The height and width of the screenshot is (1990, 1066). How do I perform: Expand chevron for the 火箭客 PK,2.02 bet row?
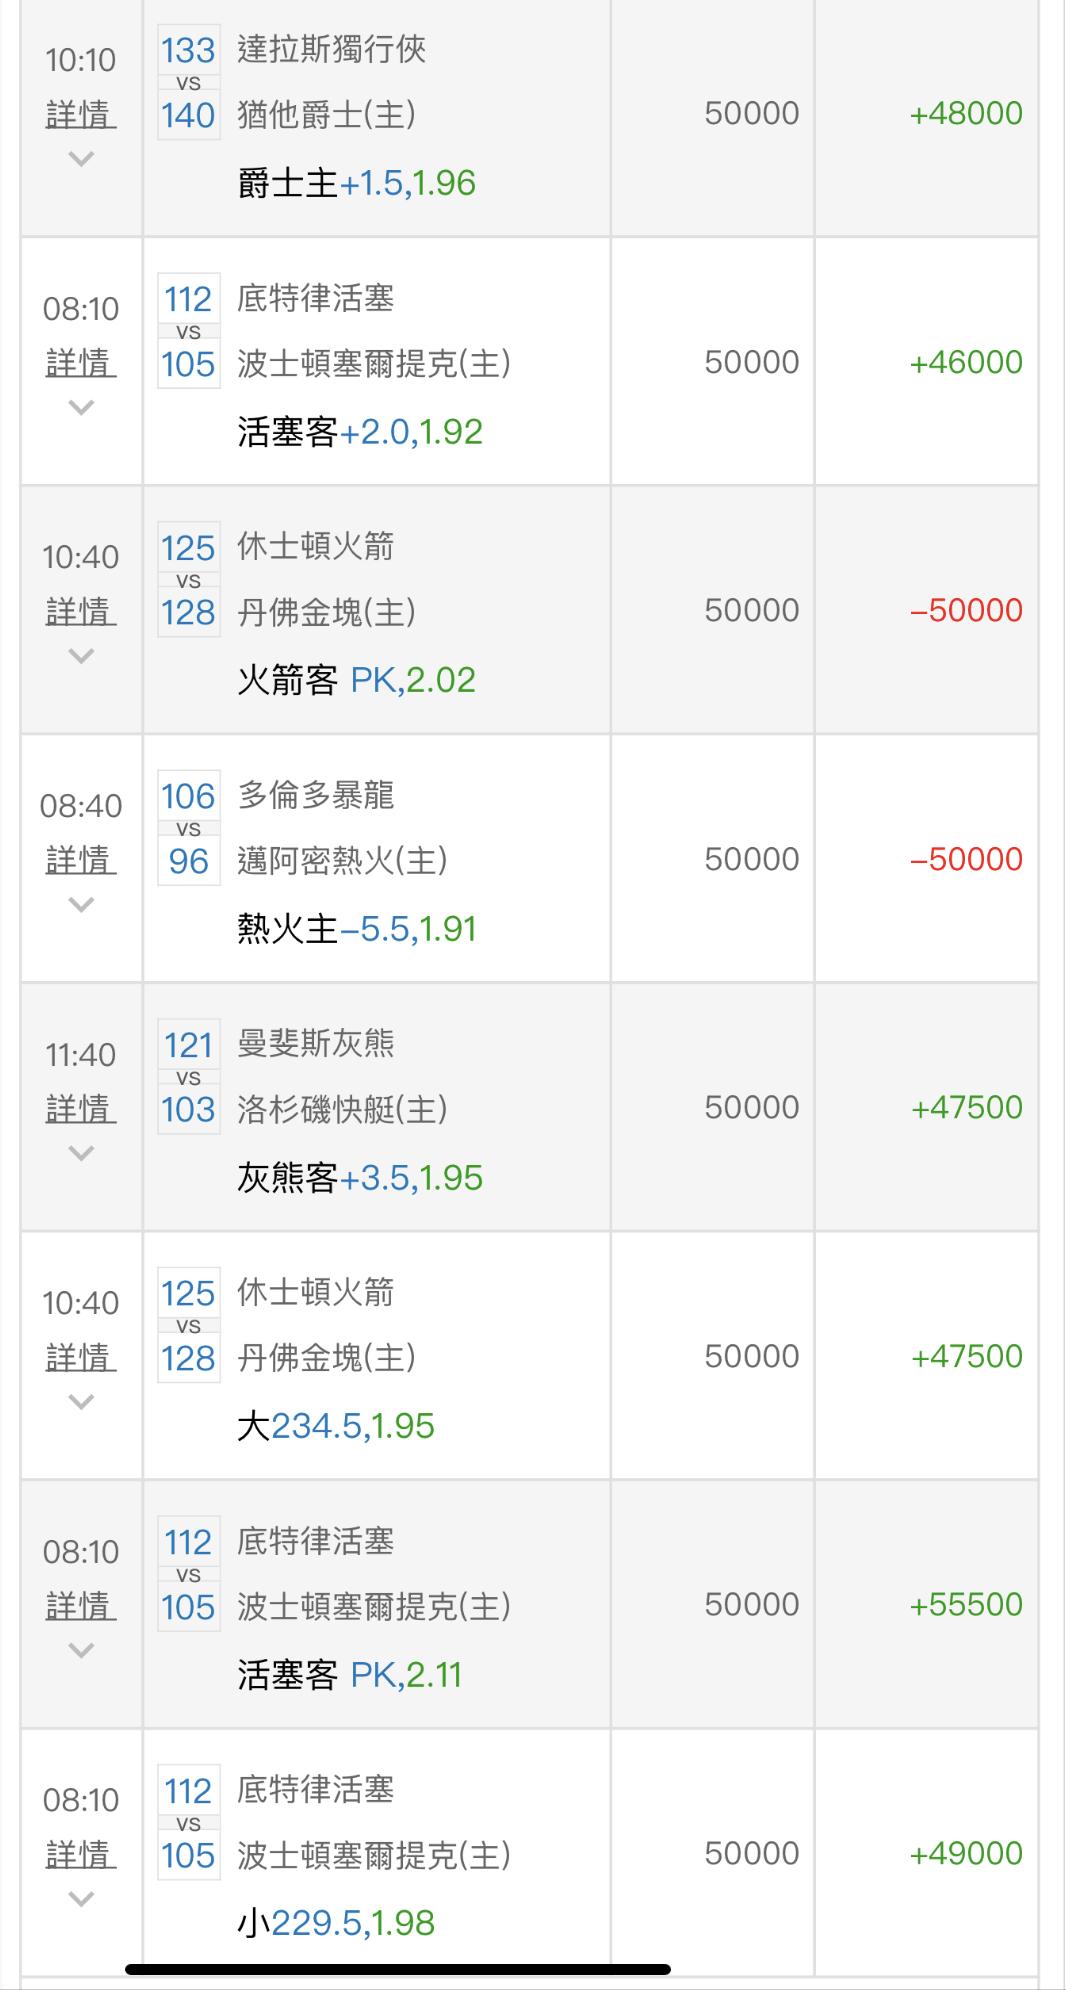pyautogui.click(x=81, y=656)
